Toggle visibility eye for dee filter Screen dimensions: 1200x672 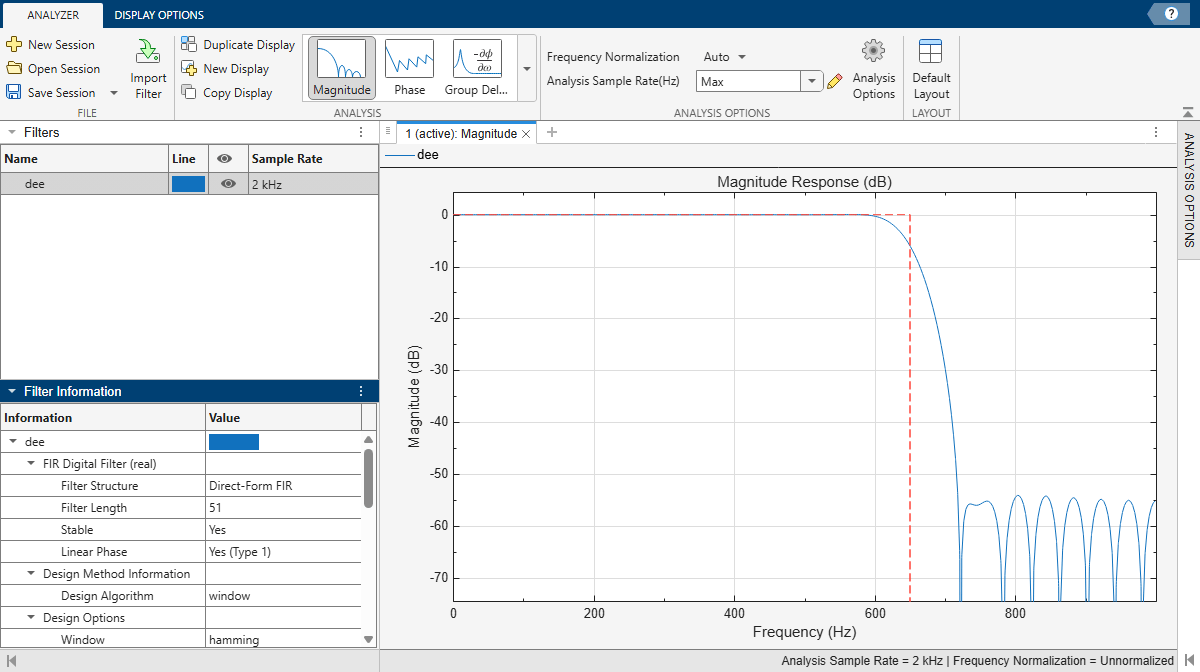pyautogui.click(x=229, y=184)
